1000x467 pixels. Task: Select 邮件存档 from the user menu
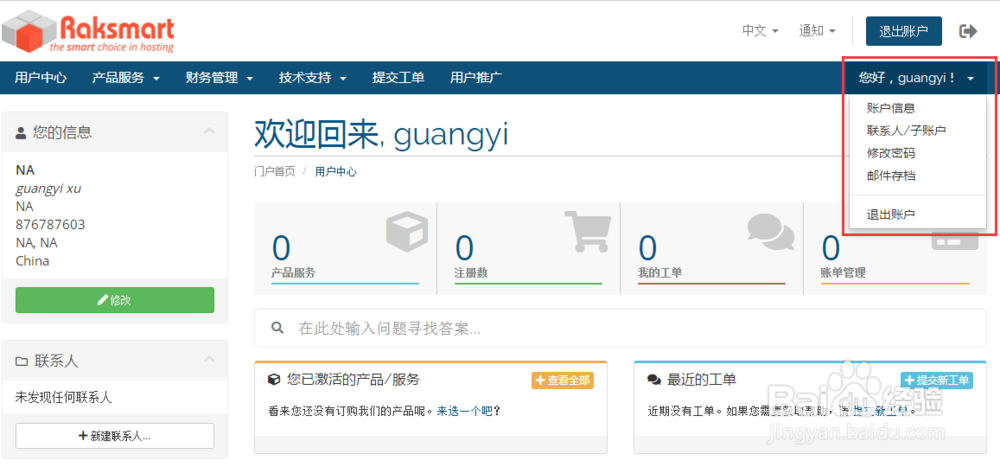[x=891, y=175]
